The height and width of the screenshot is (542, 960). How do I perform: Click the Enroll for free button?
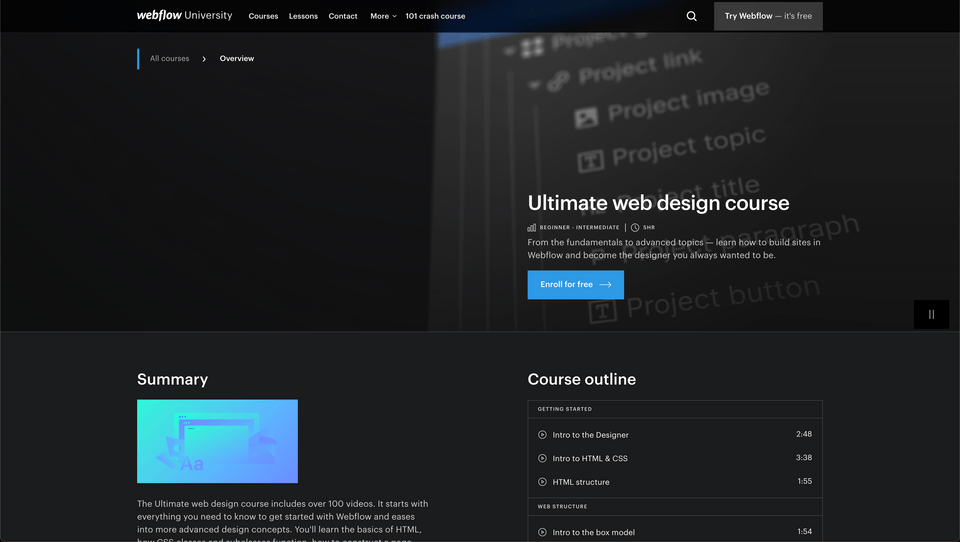click(x=576, y=285)
